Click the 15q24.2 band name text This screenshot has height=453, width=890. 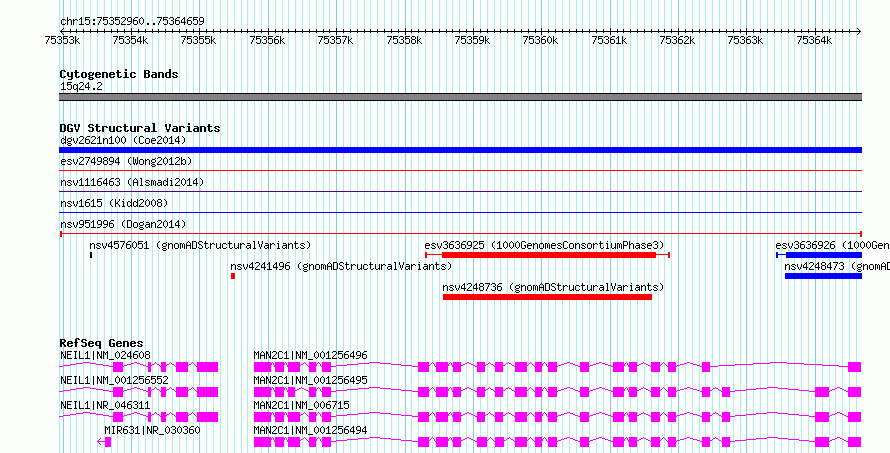(x=81, y=87)
